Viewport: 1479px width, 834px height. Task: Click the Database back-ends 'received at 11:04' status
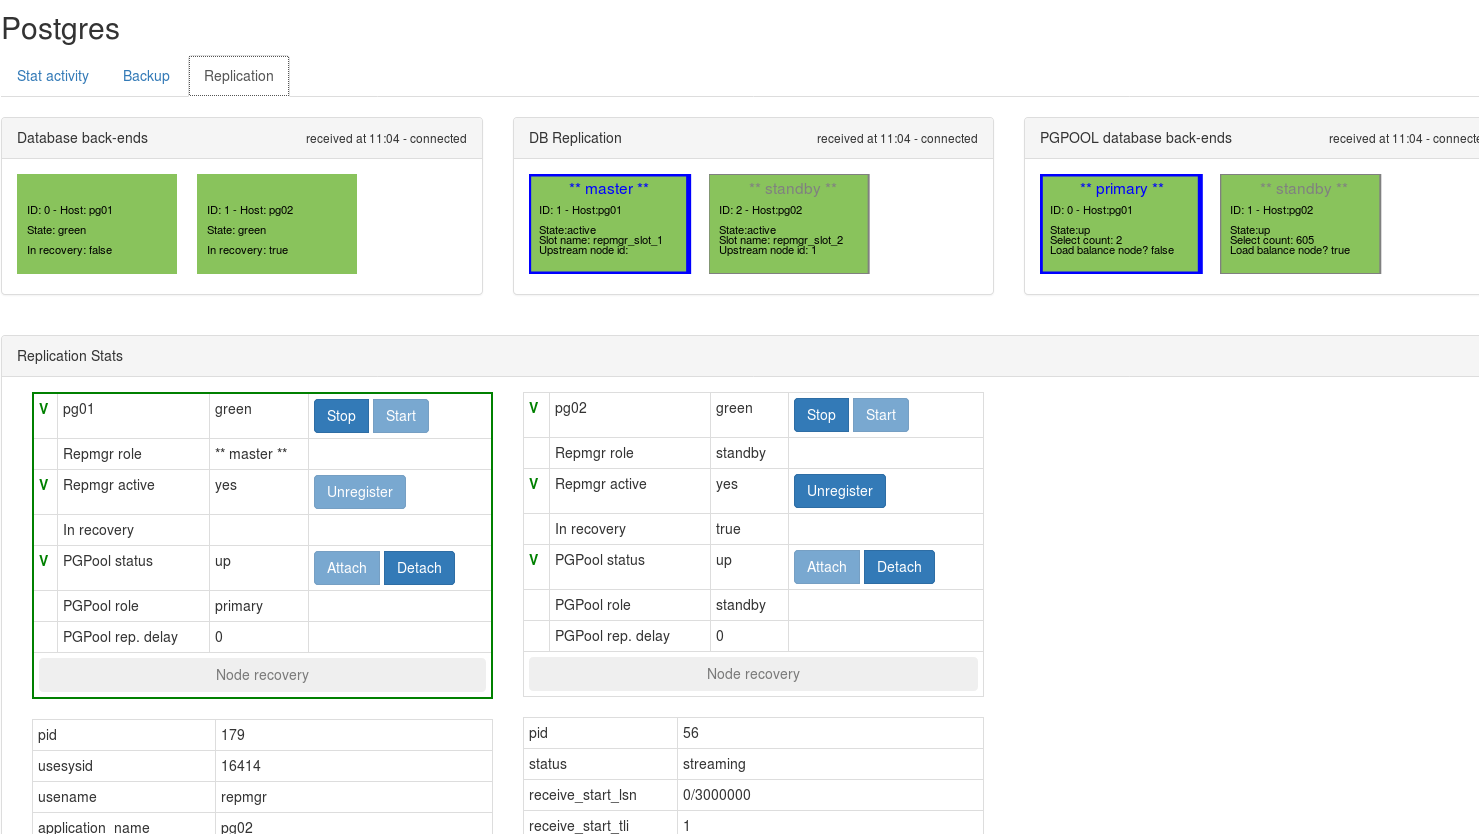(x=386, y=139)
